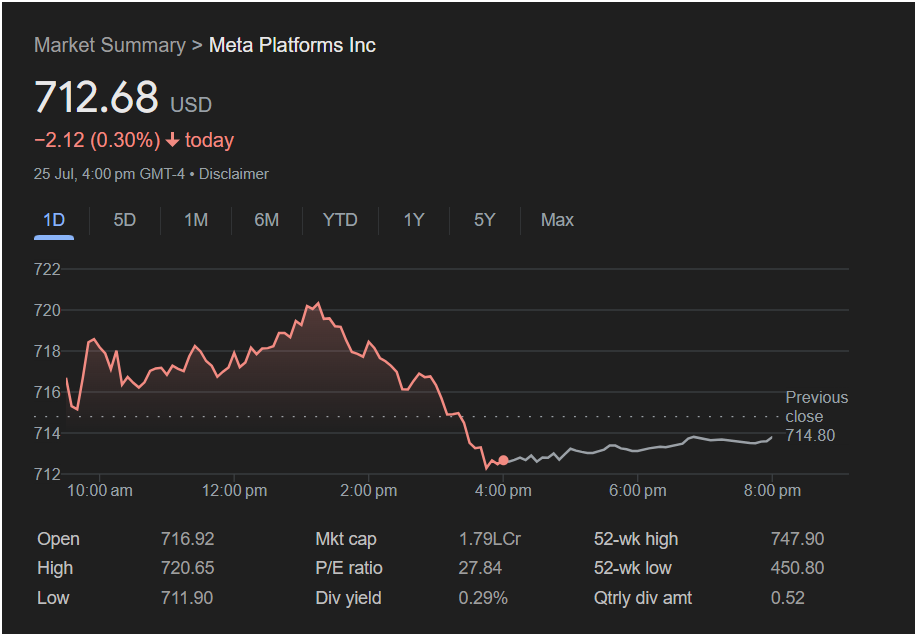This screenshot has height=636, width=917.
Task: Click the −2.12 (0.30%) change value
Action: click(x=97, y=140)
